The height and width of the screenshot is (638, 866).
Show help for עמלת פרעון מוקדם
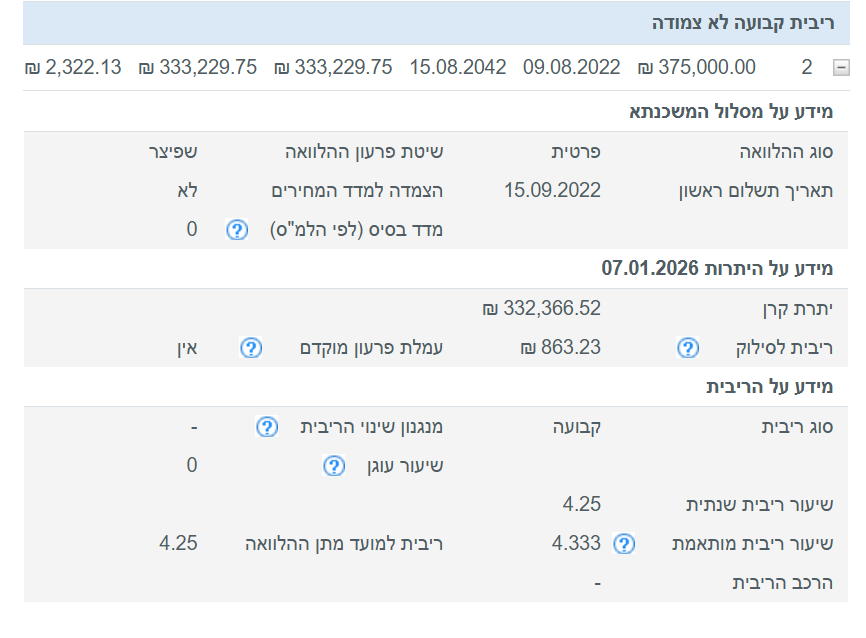point(251,348)
